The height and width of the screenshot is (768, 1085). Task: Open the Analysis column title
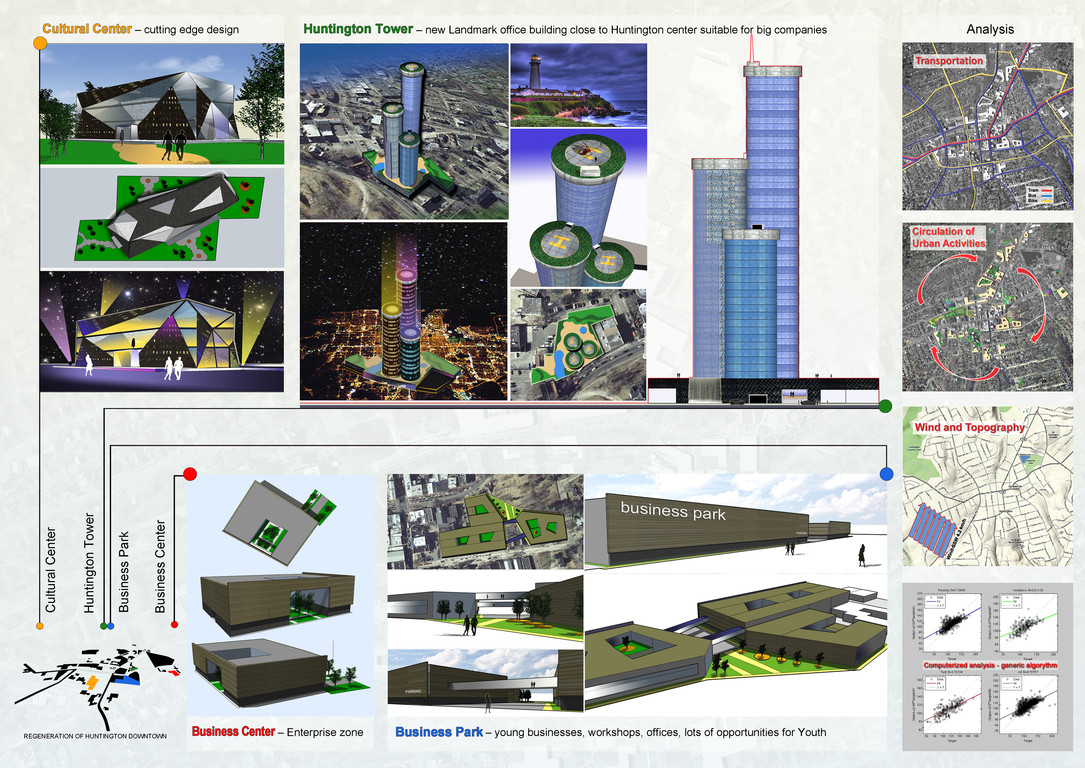(989, 29)
